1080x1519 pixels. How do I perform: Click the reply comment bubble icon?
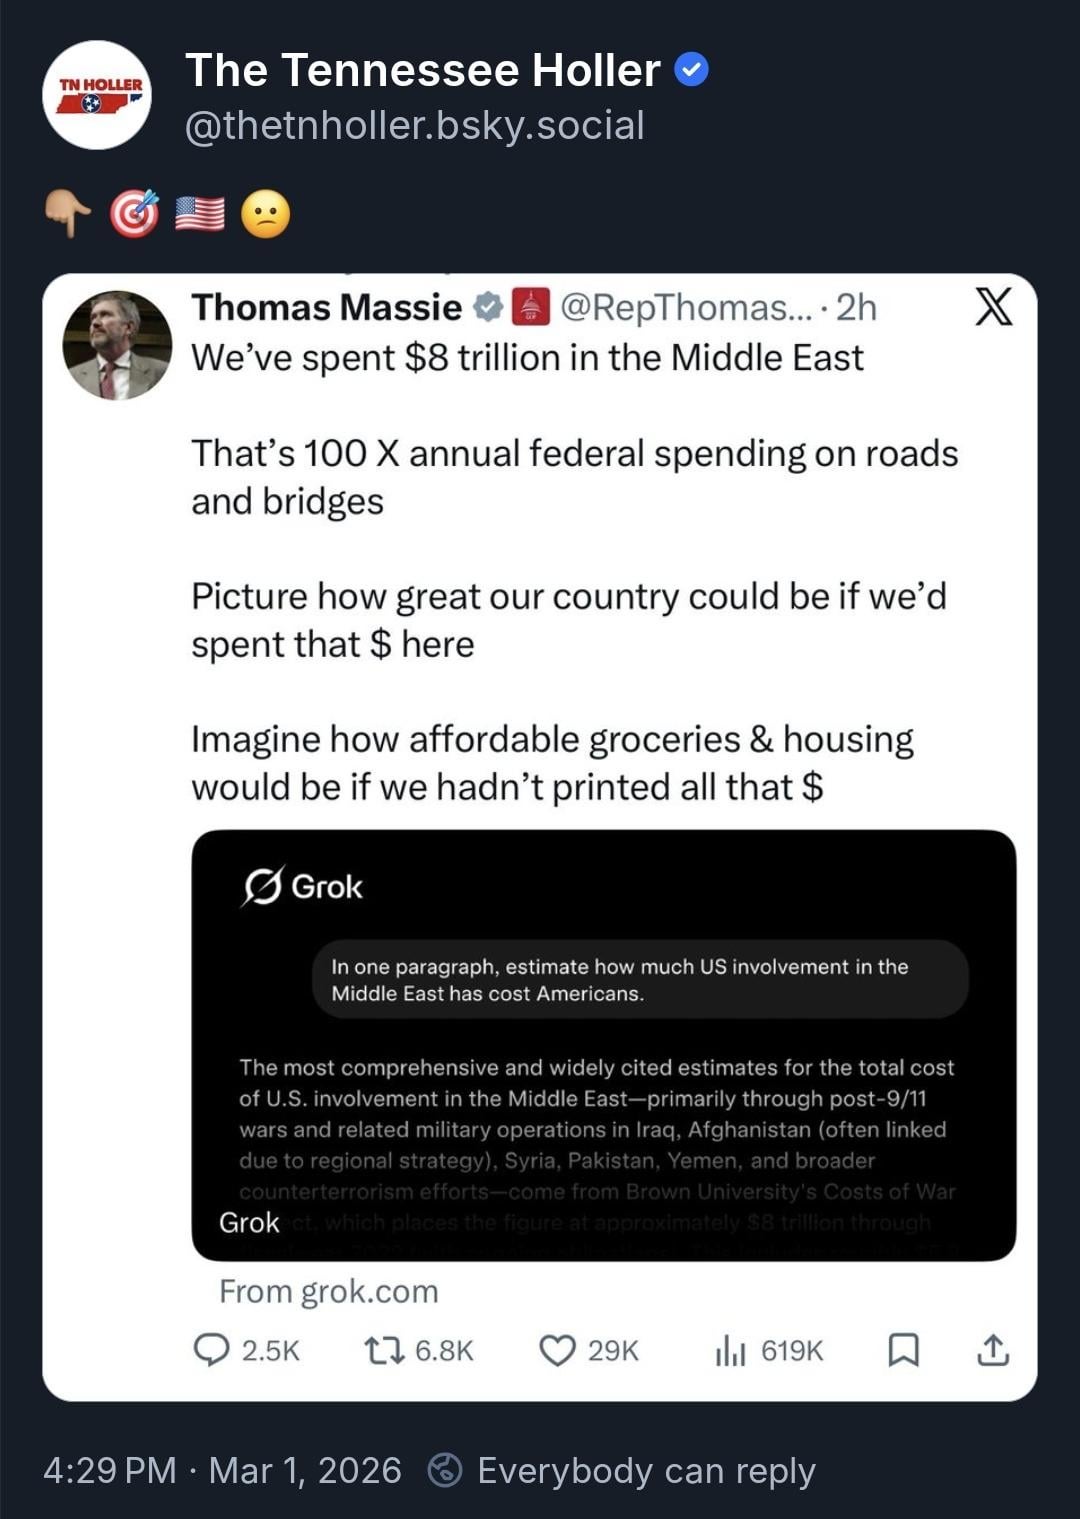(211, 1350)
